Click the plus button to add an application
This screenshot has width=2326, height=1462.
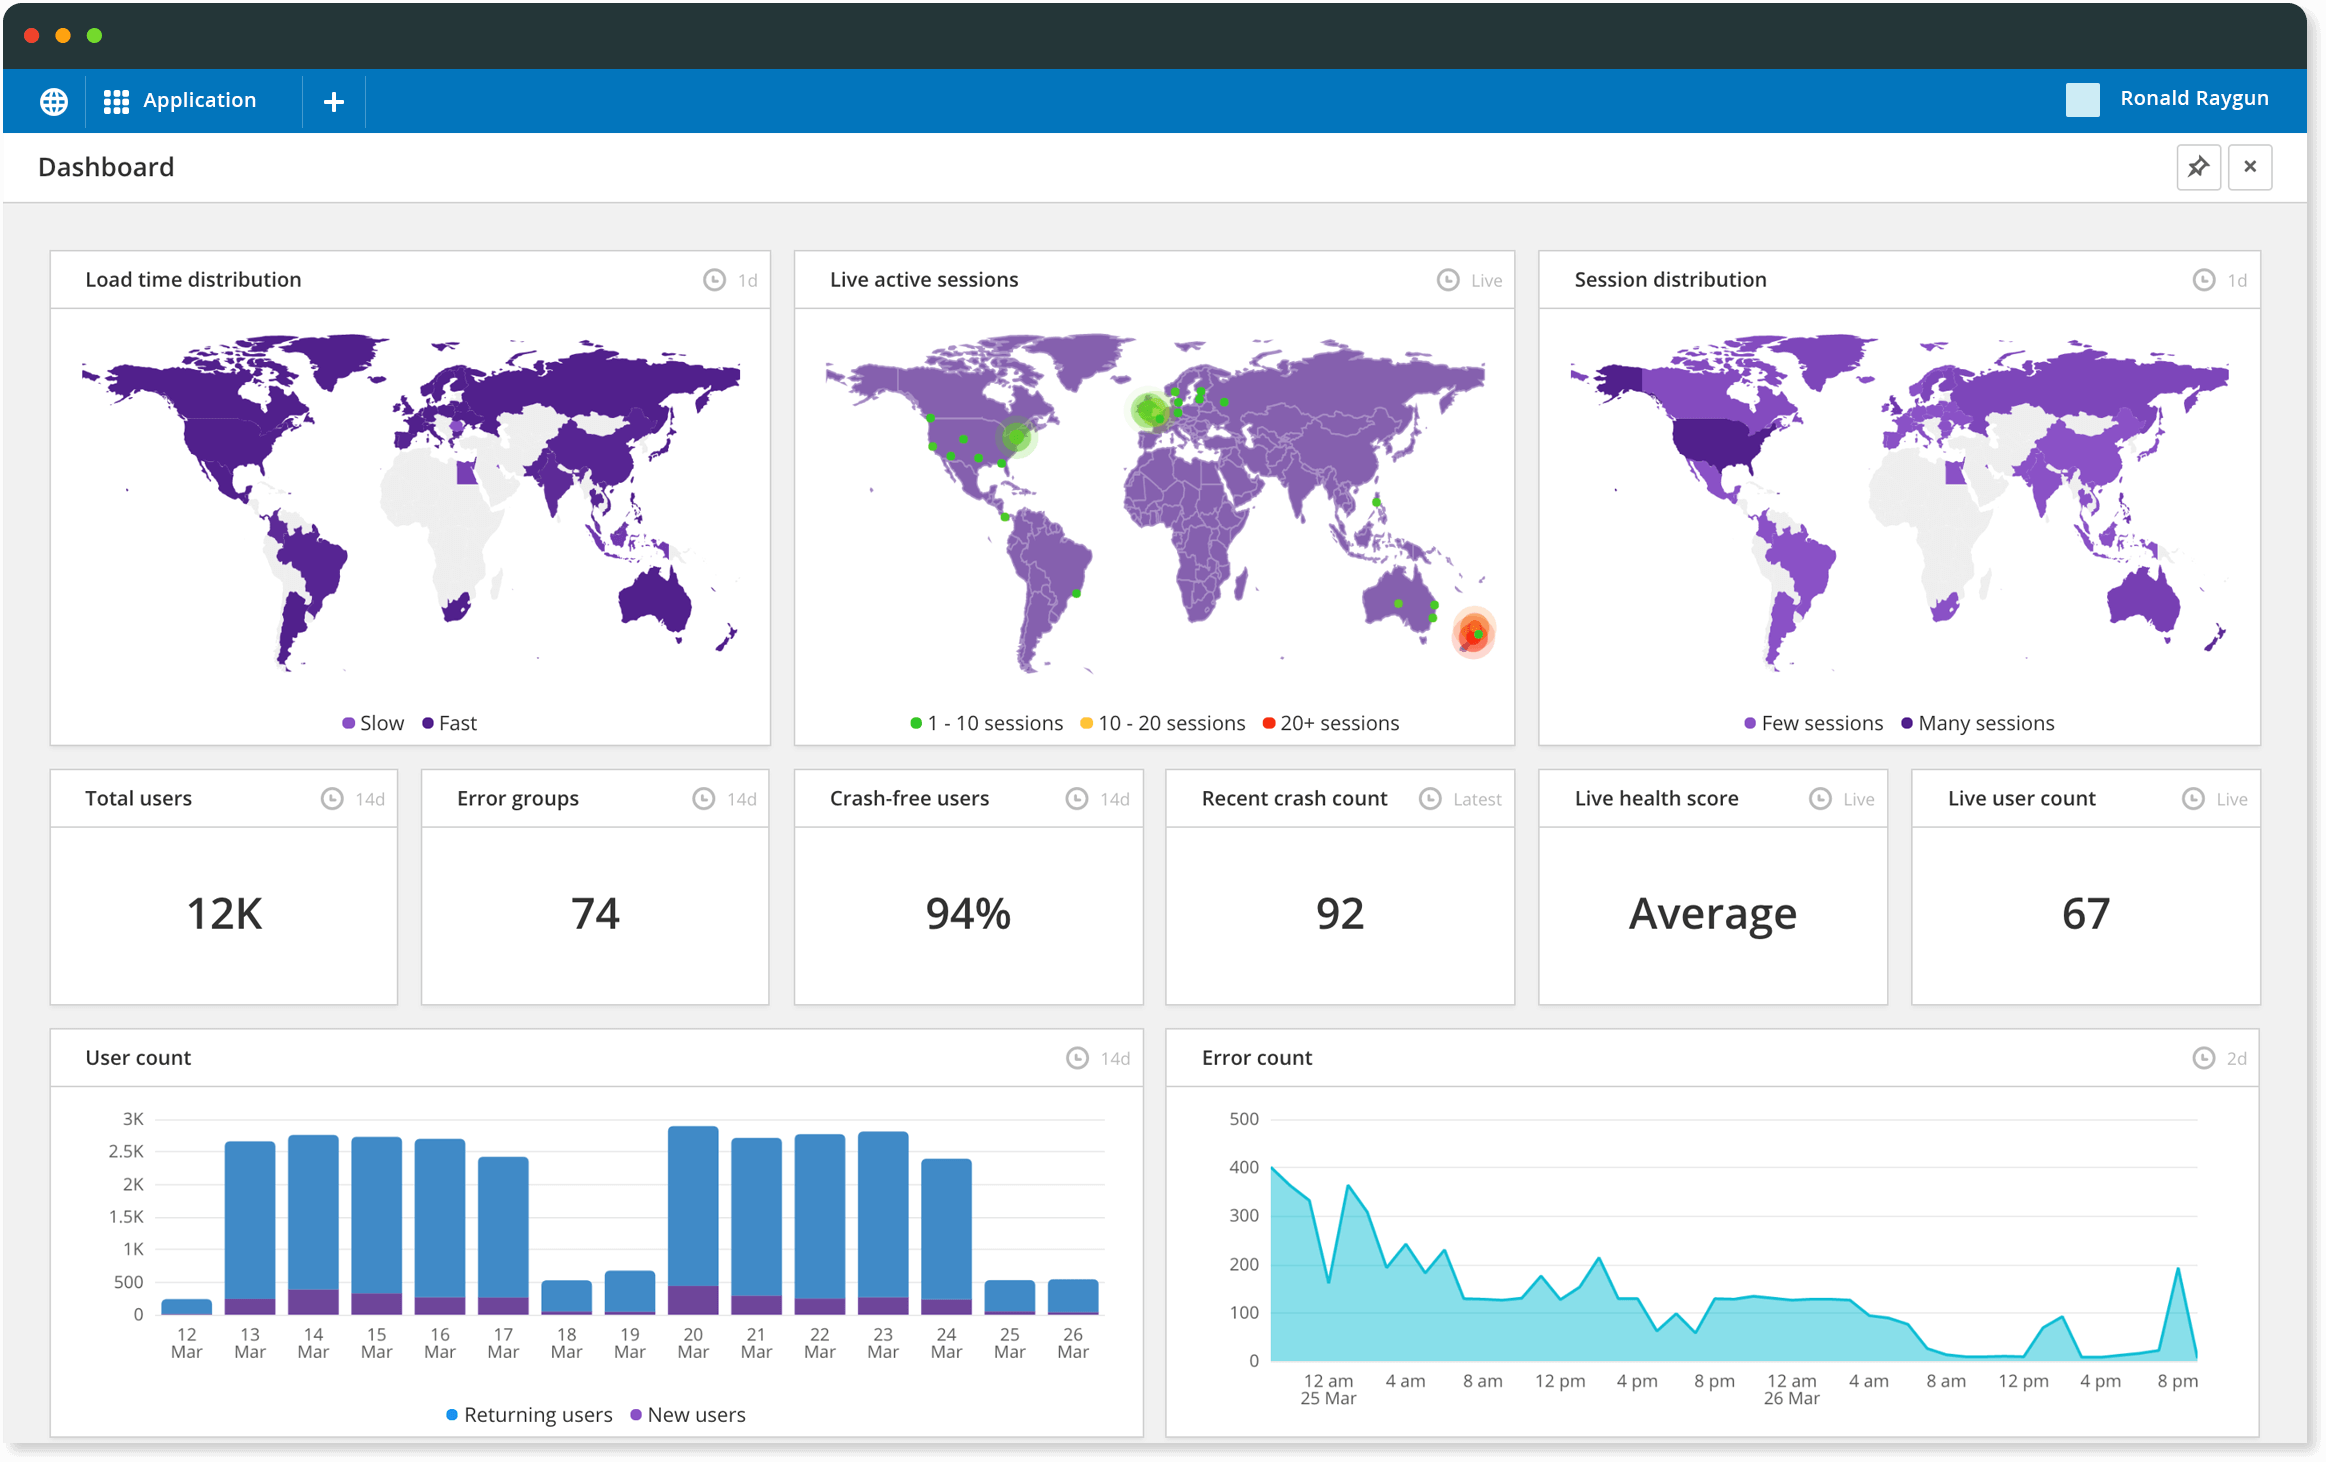click(x=333, y=100)
